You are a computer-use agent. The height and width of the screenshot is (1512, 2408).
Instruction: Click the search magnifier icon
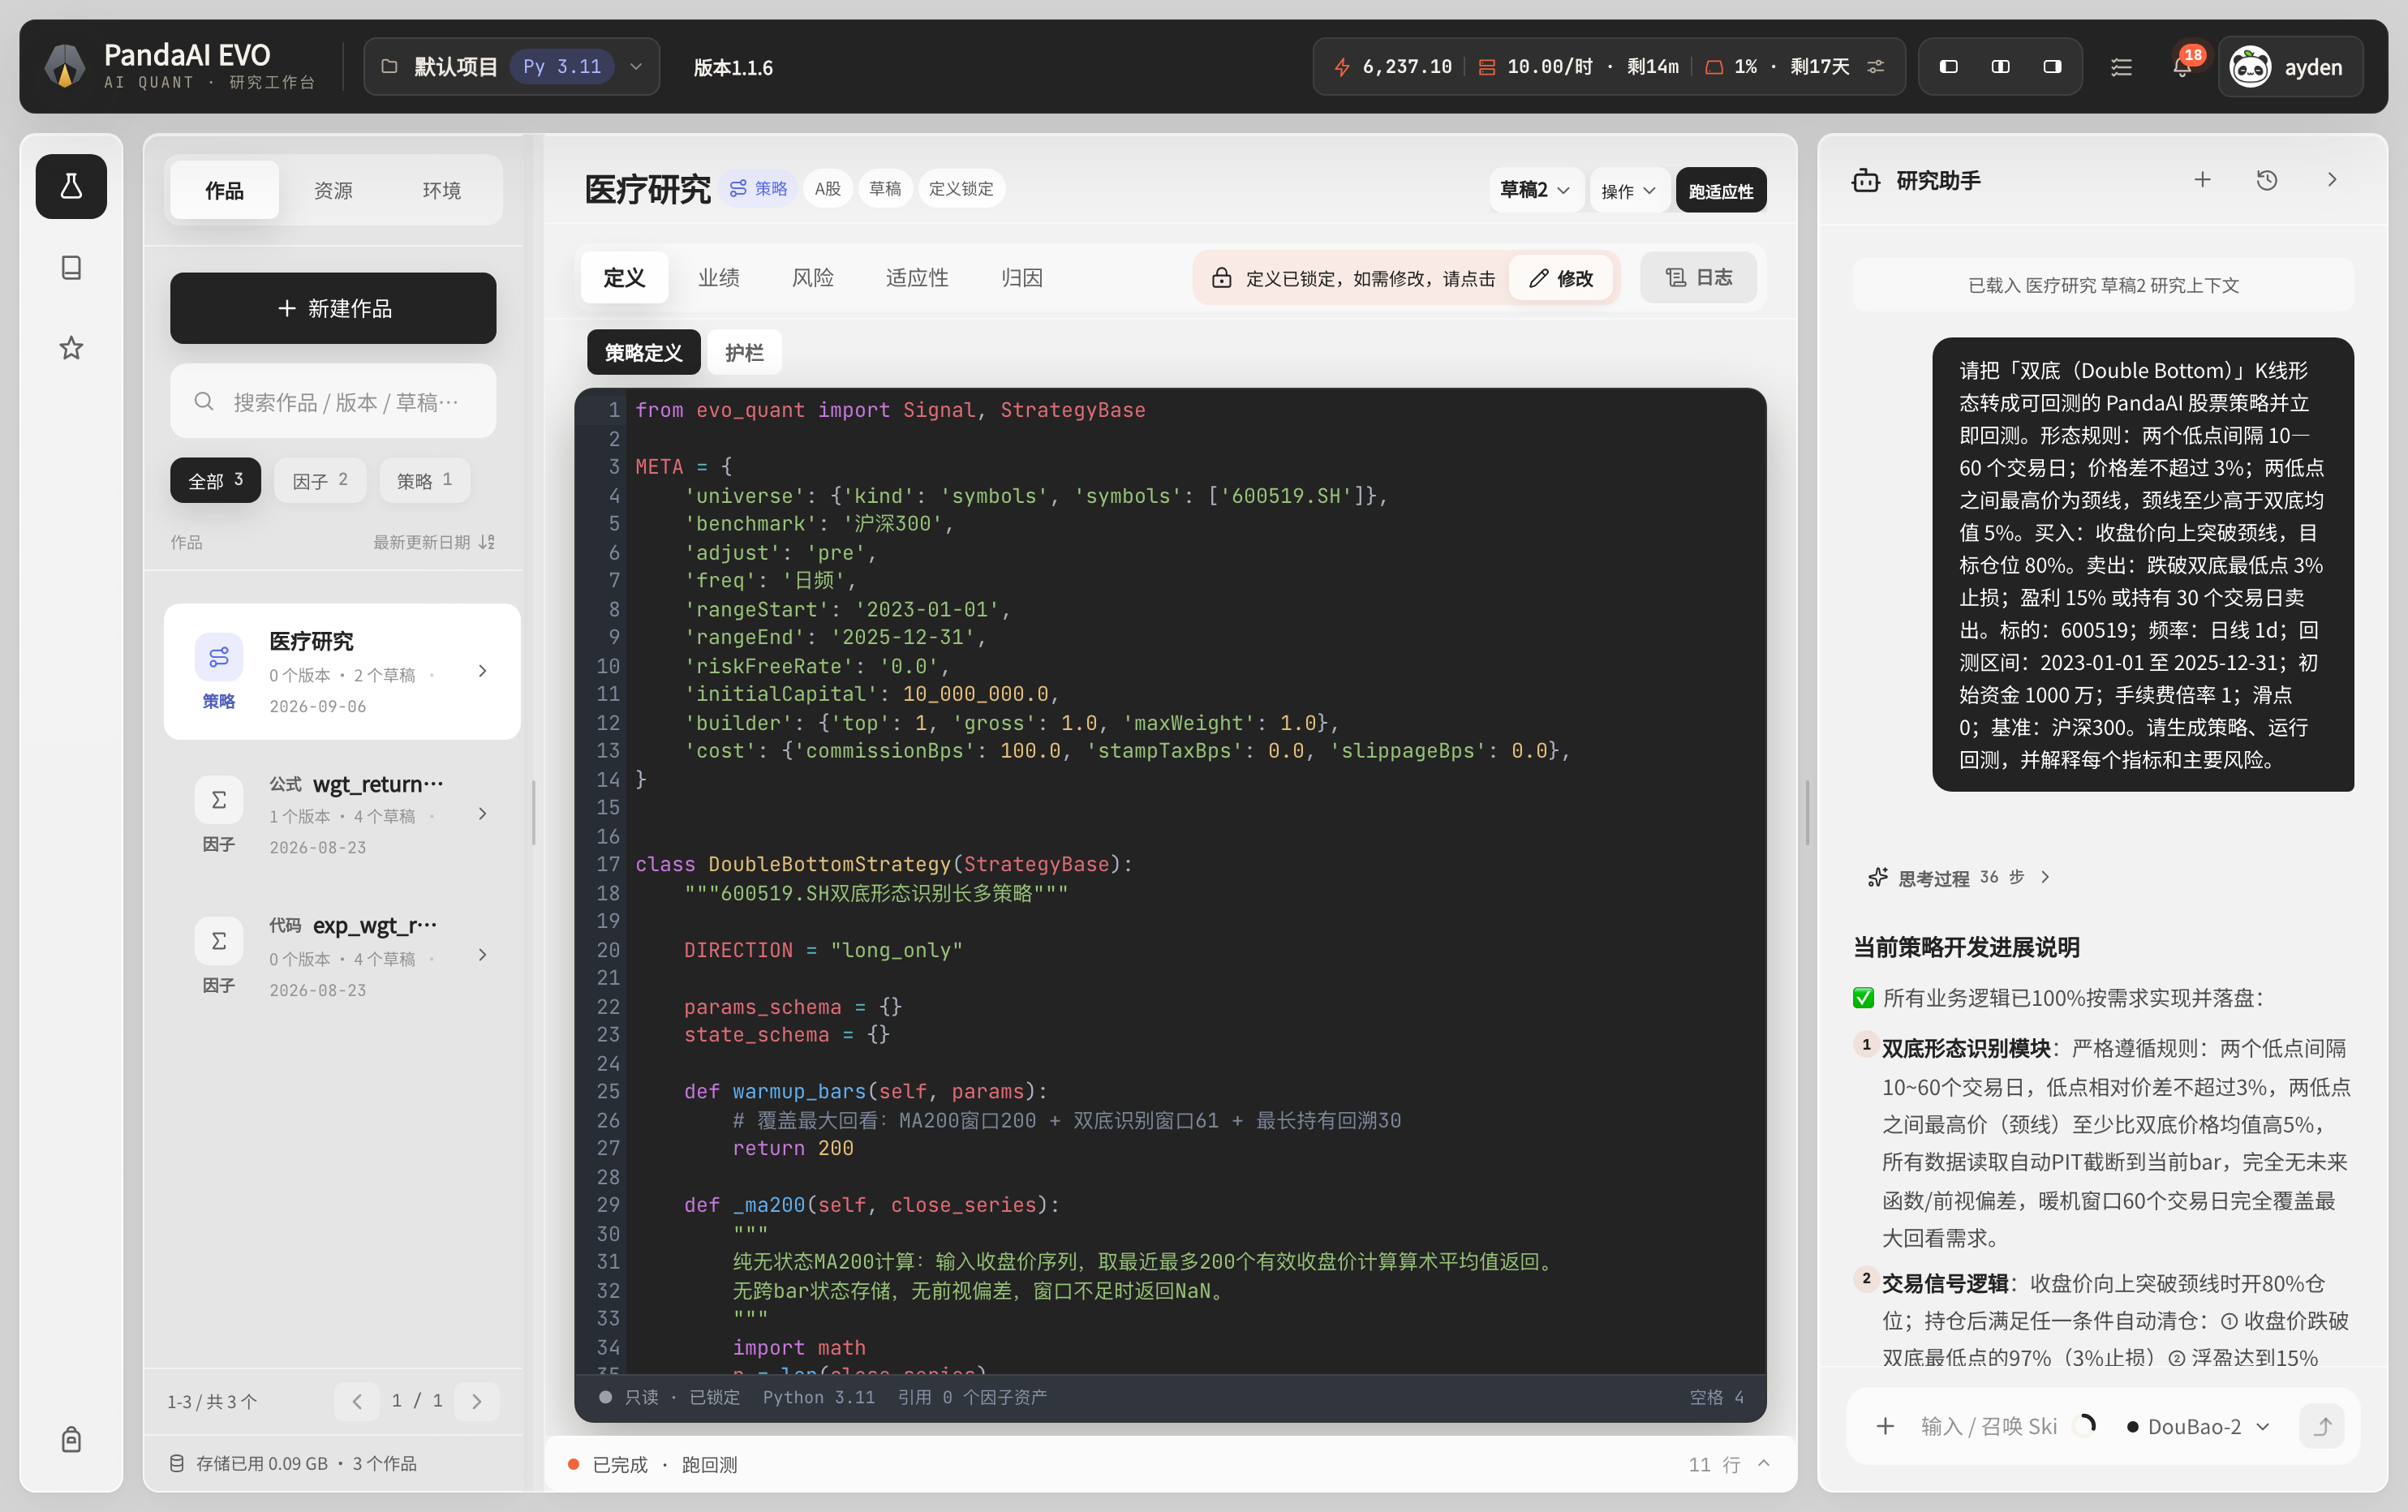coord(204,401)
